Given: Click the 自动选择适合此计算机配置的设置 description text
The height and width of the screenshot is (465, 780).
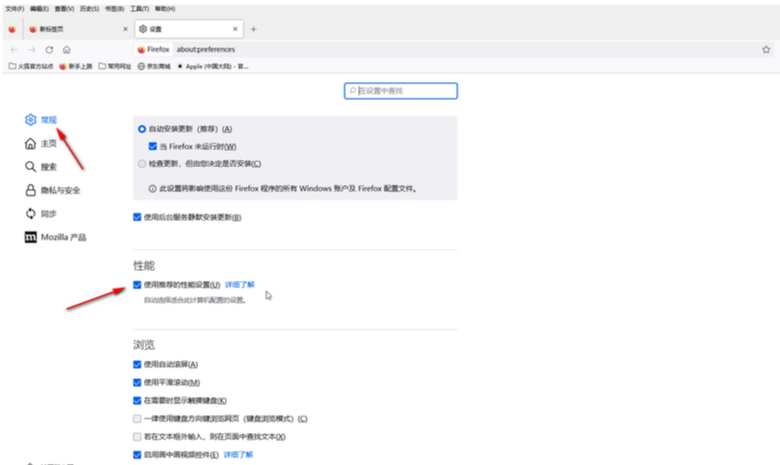Looking at the screenshot, I should pyautogui.click(x=195, y=300).
